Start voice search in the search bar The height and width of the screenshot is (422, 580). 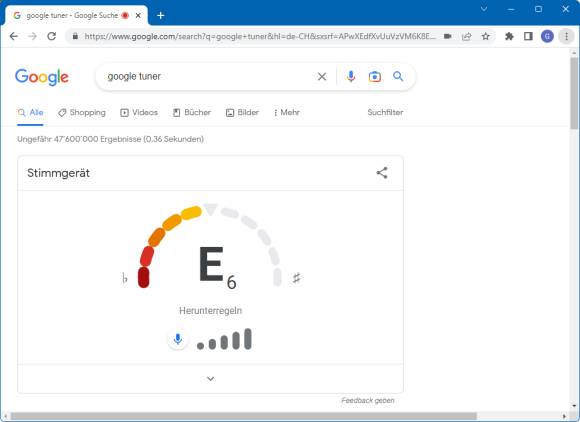[351, 77]
